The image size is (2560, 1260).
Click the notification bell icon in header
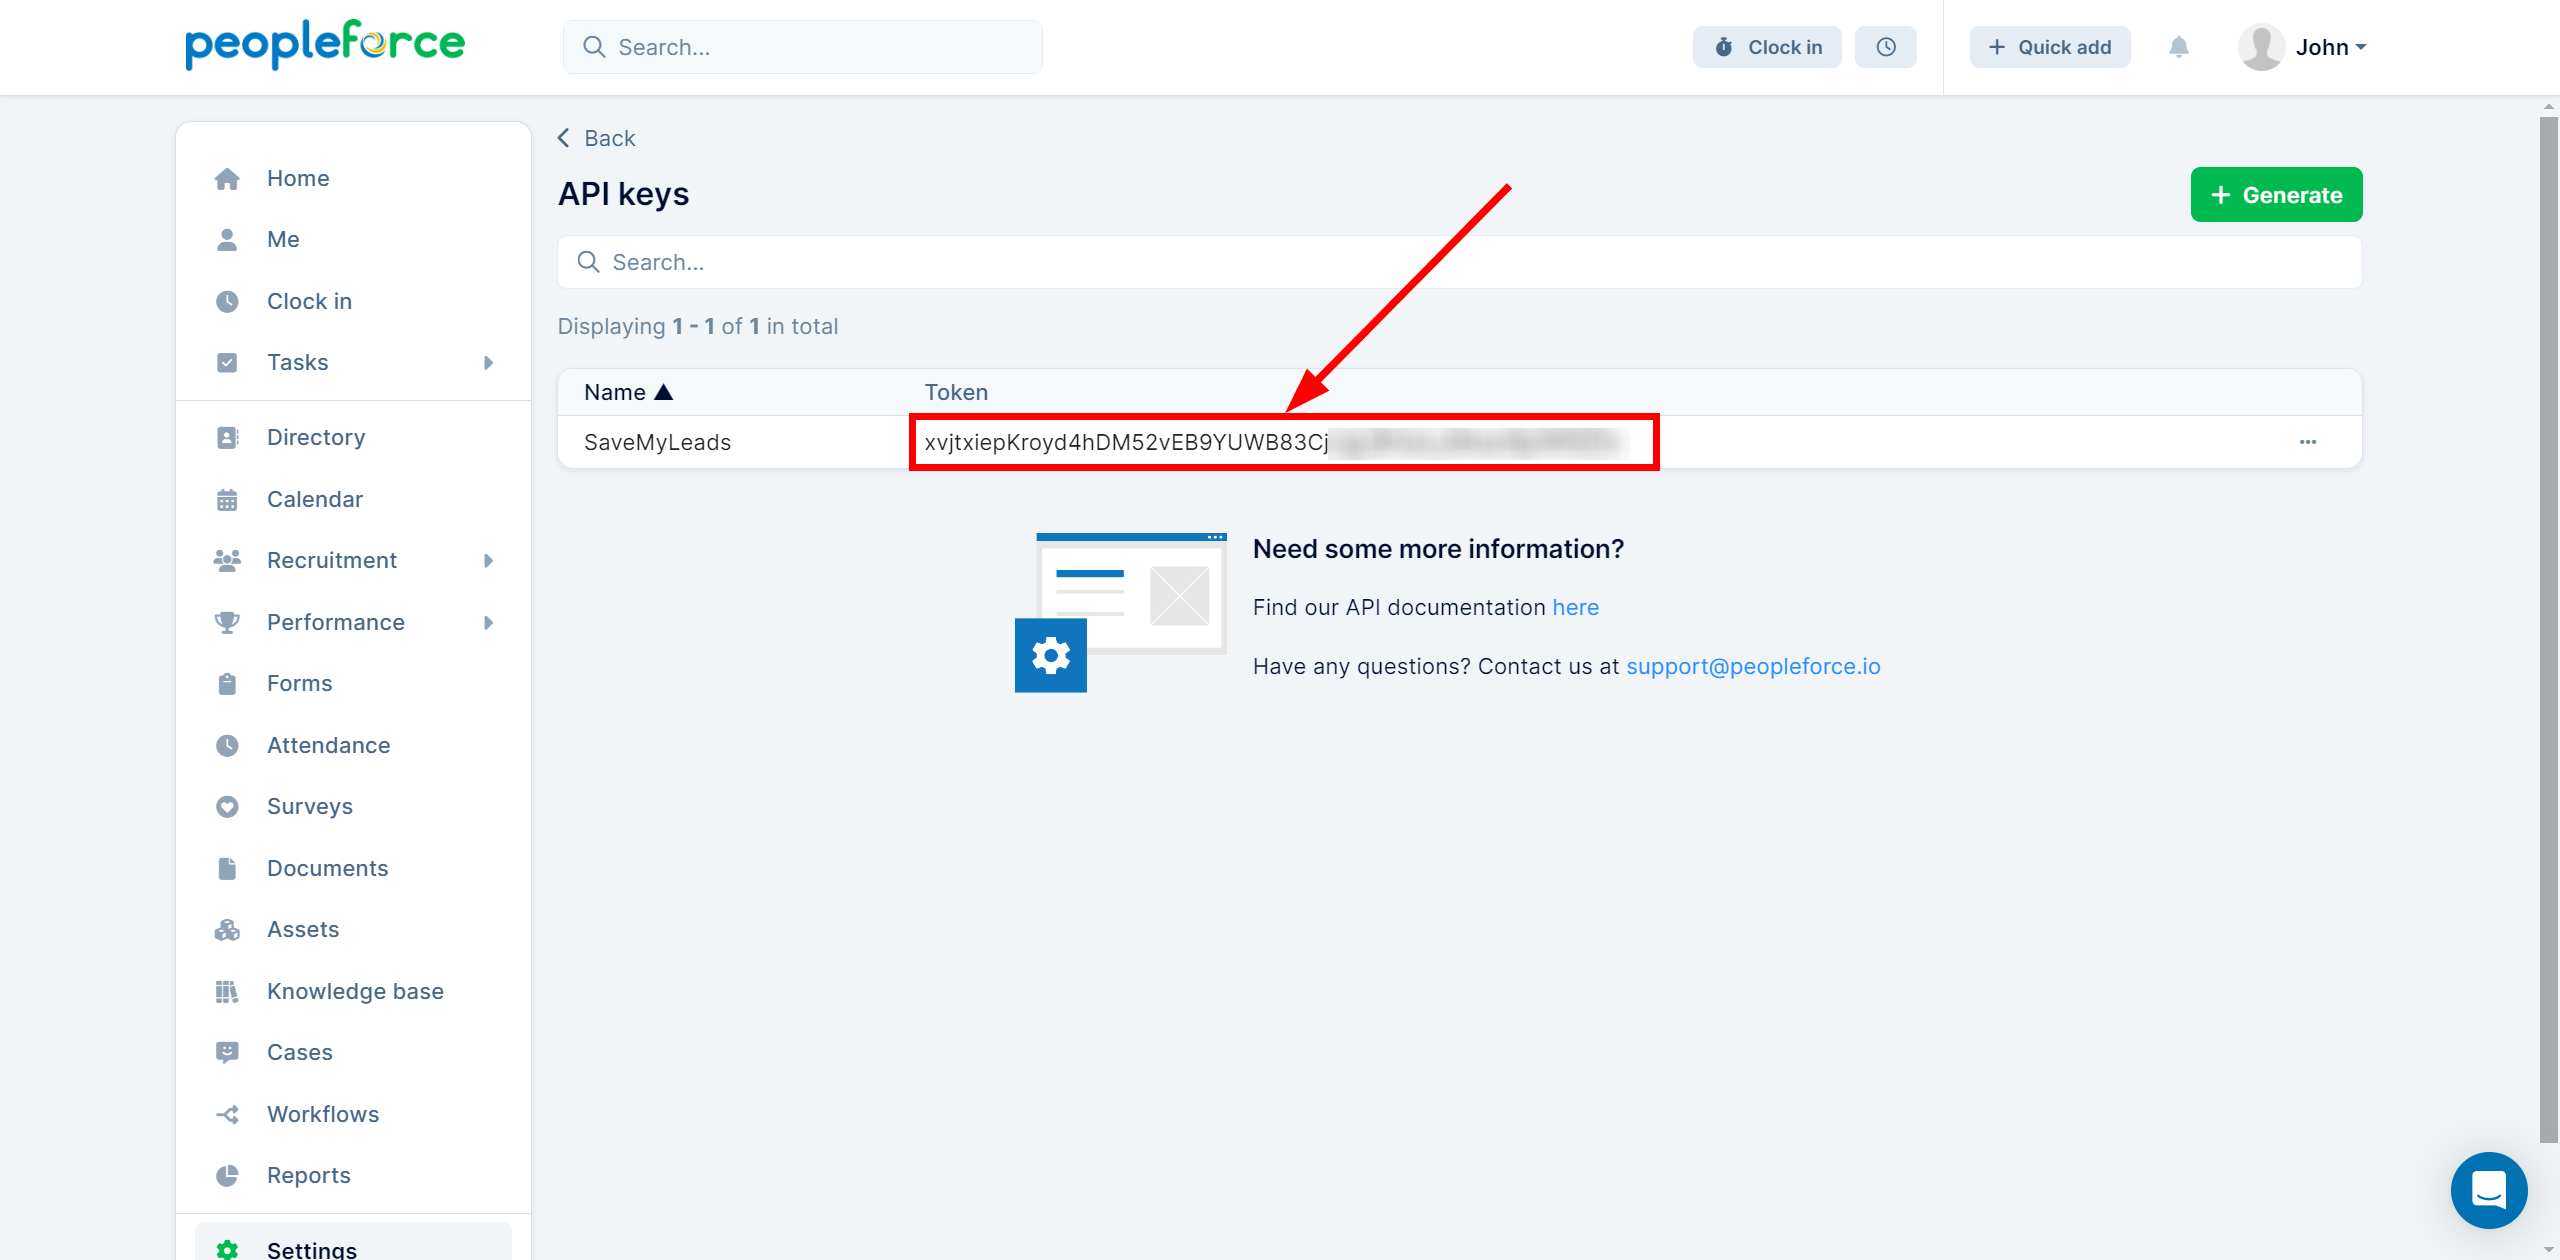[2178, 46]
